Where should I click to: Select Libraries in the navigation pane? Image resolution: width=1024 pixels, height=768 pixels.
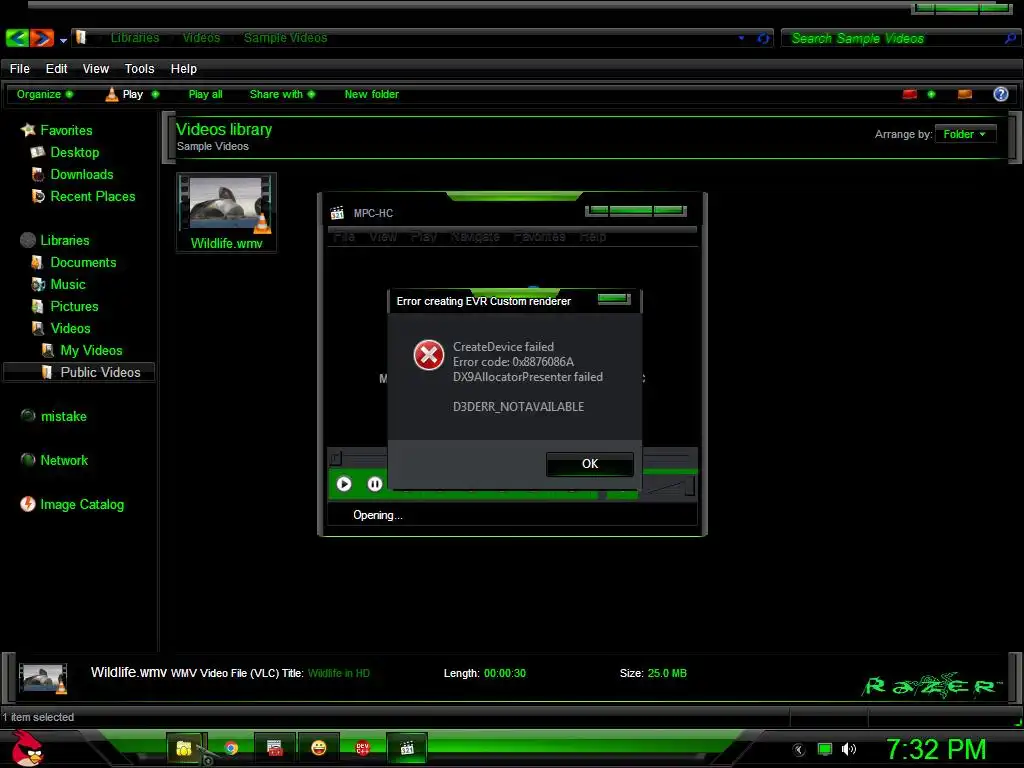tap(65, 240)
